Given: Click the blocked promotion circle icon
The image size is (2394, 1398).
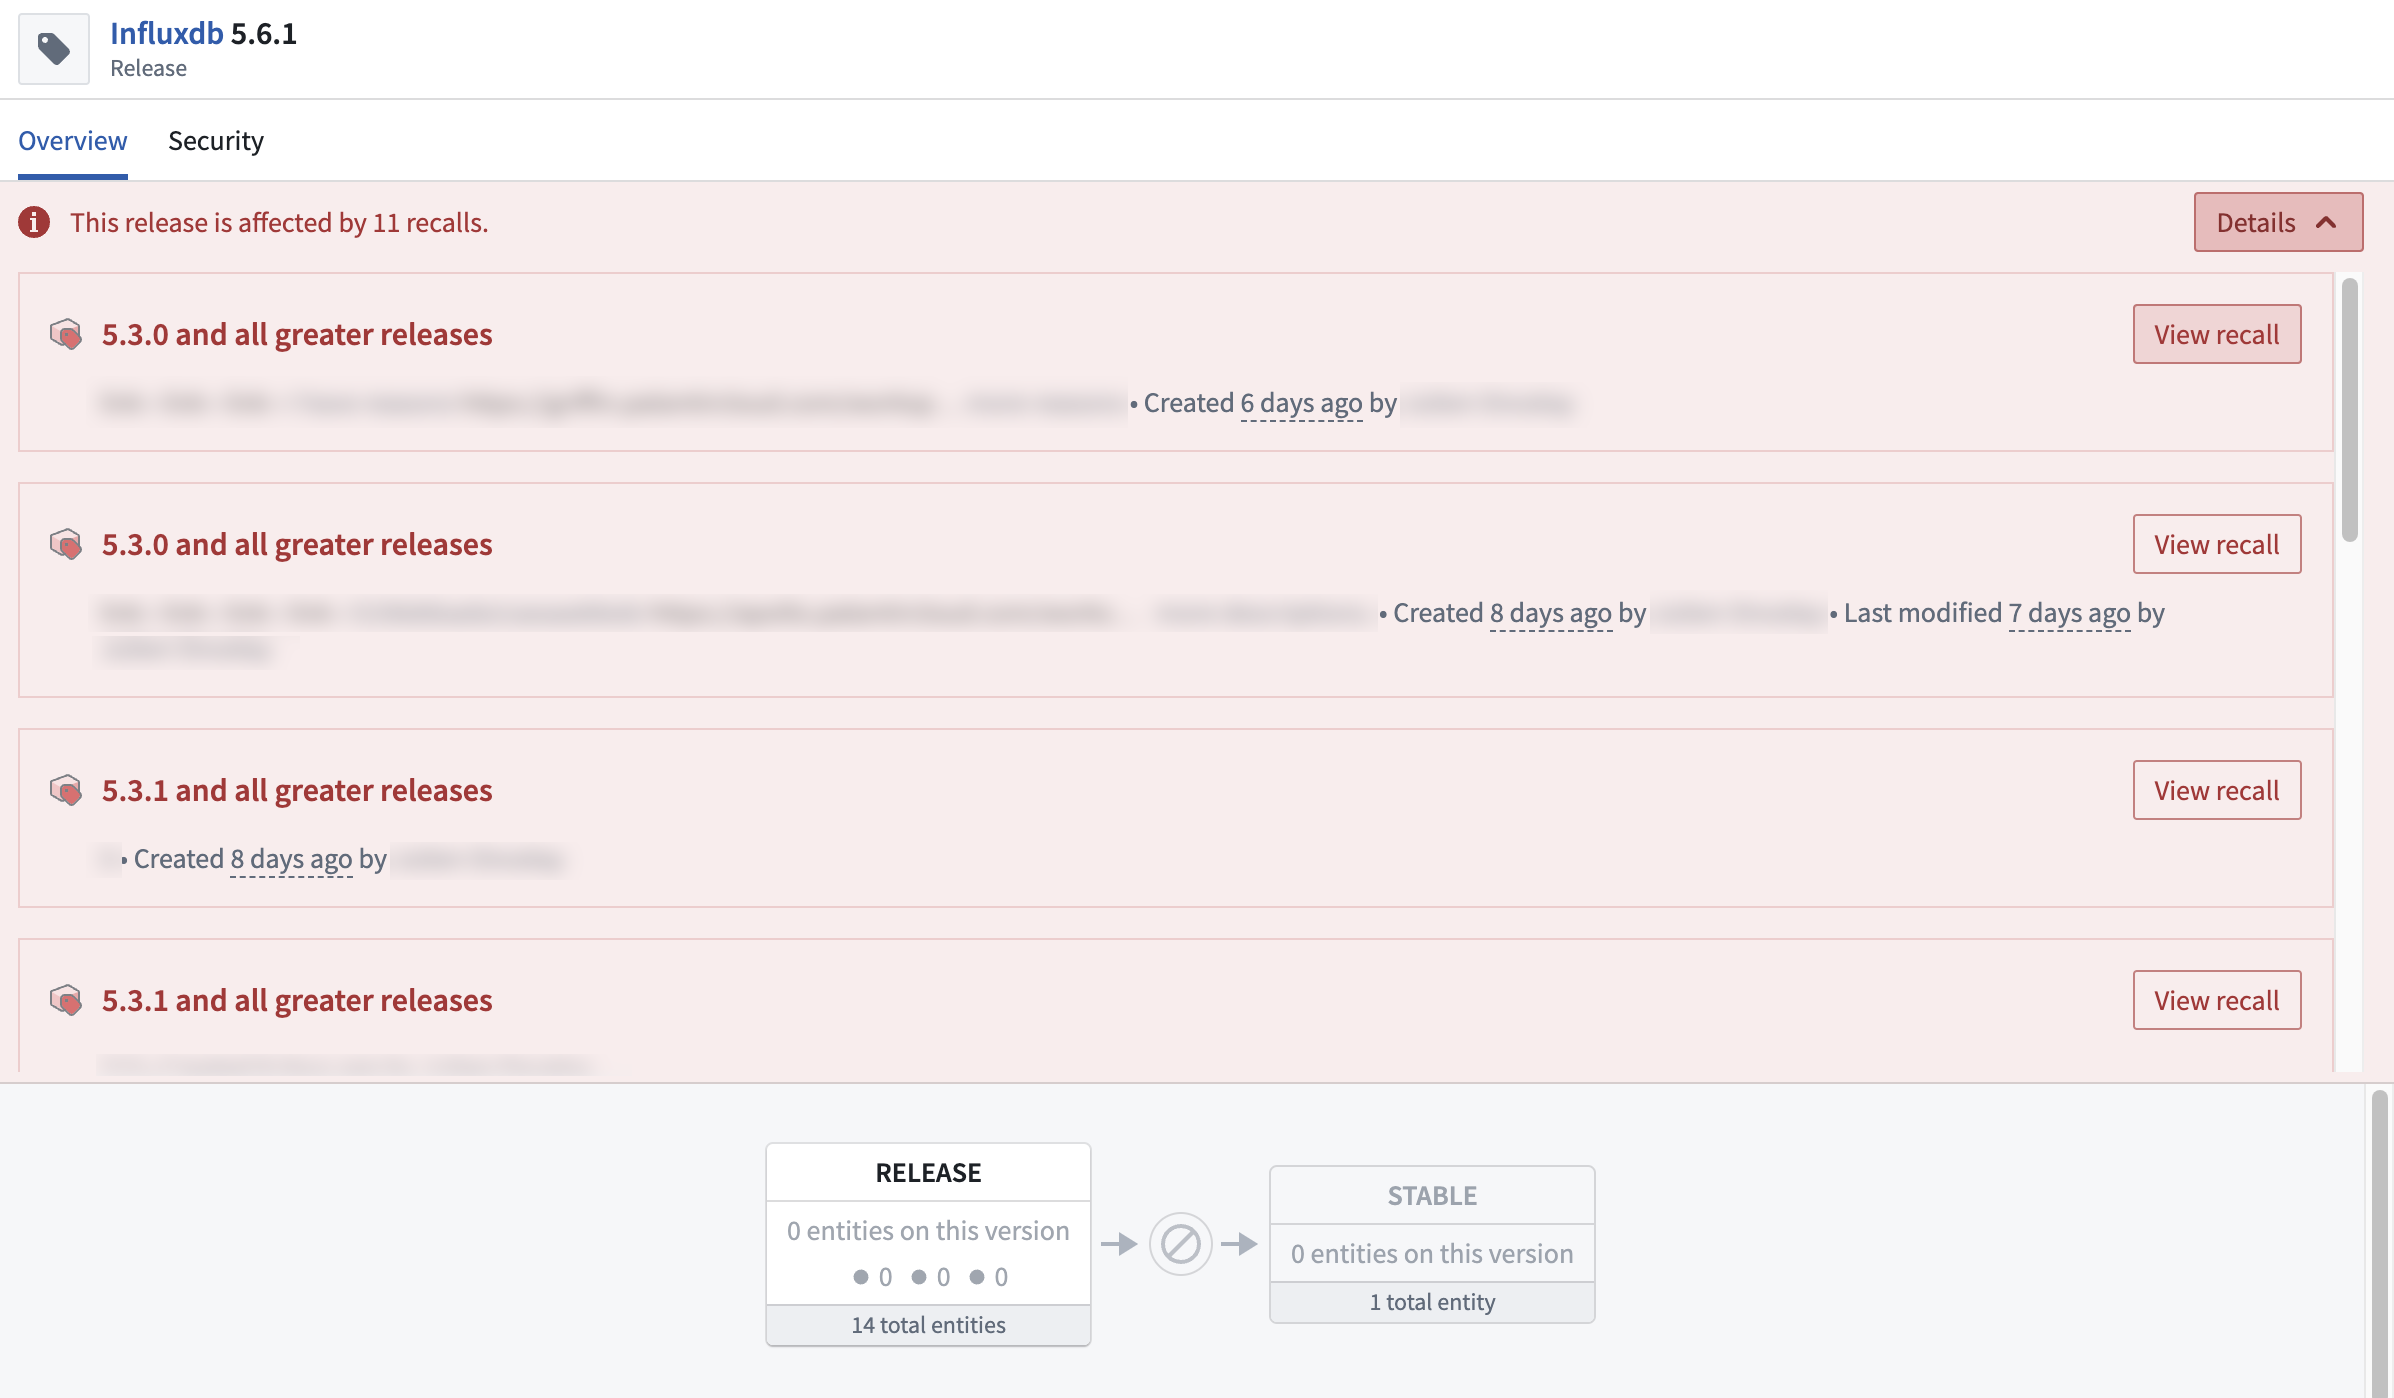Looking at the screenshot, I should [1180, 1244].
